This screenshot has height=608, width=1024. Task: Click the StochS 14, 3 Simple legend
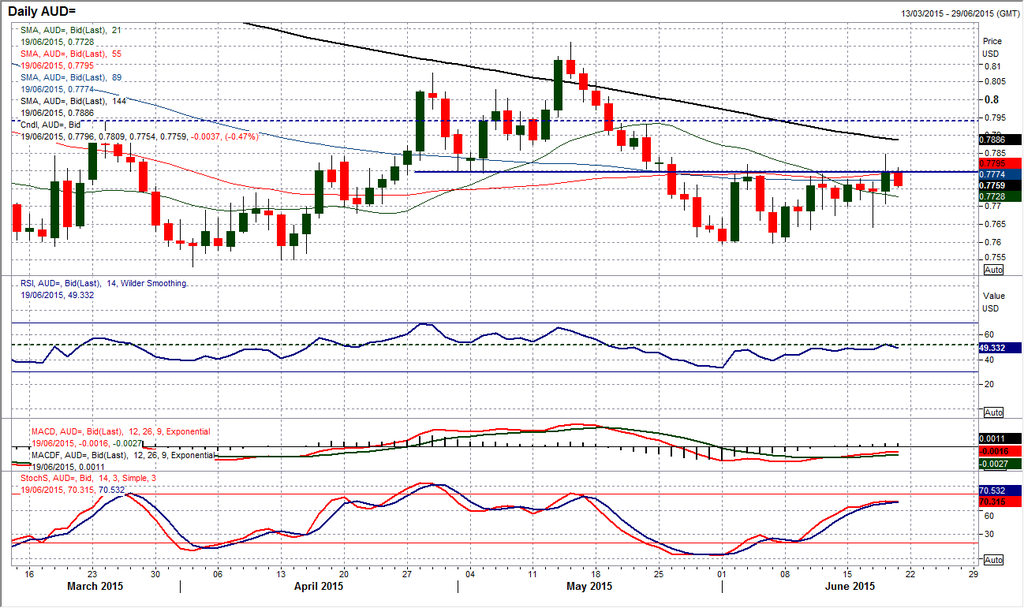88,479
